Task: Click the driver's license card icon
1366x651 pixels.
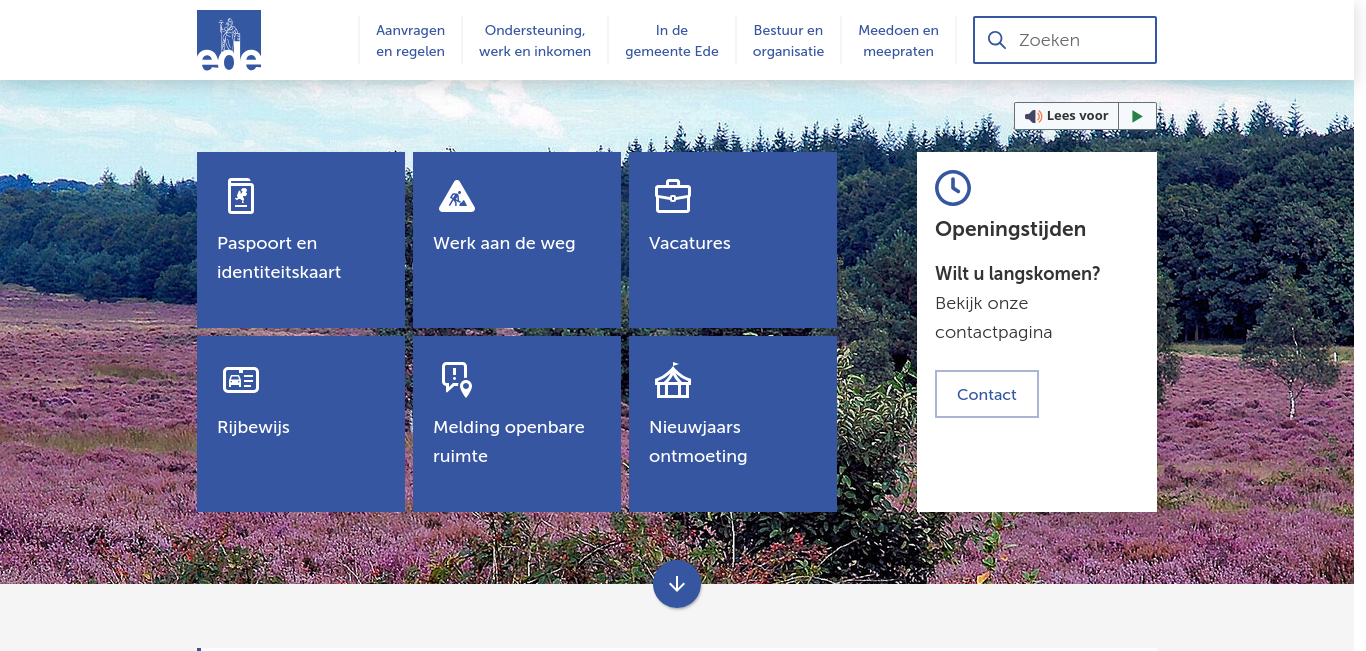Action: point(241,380)
